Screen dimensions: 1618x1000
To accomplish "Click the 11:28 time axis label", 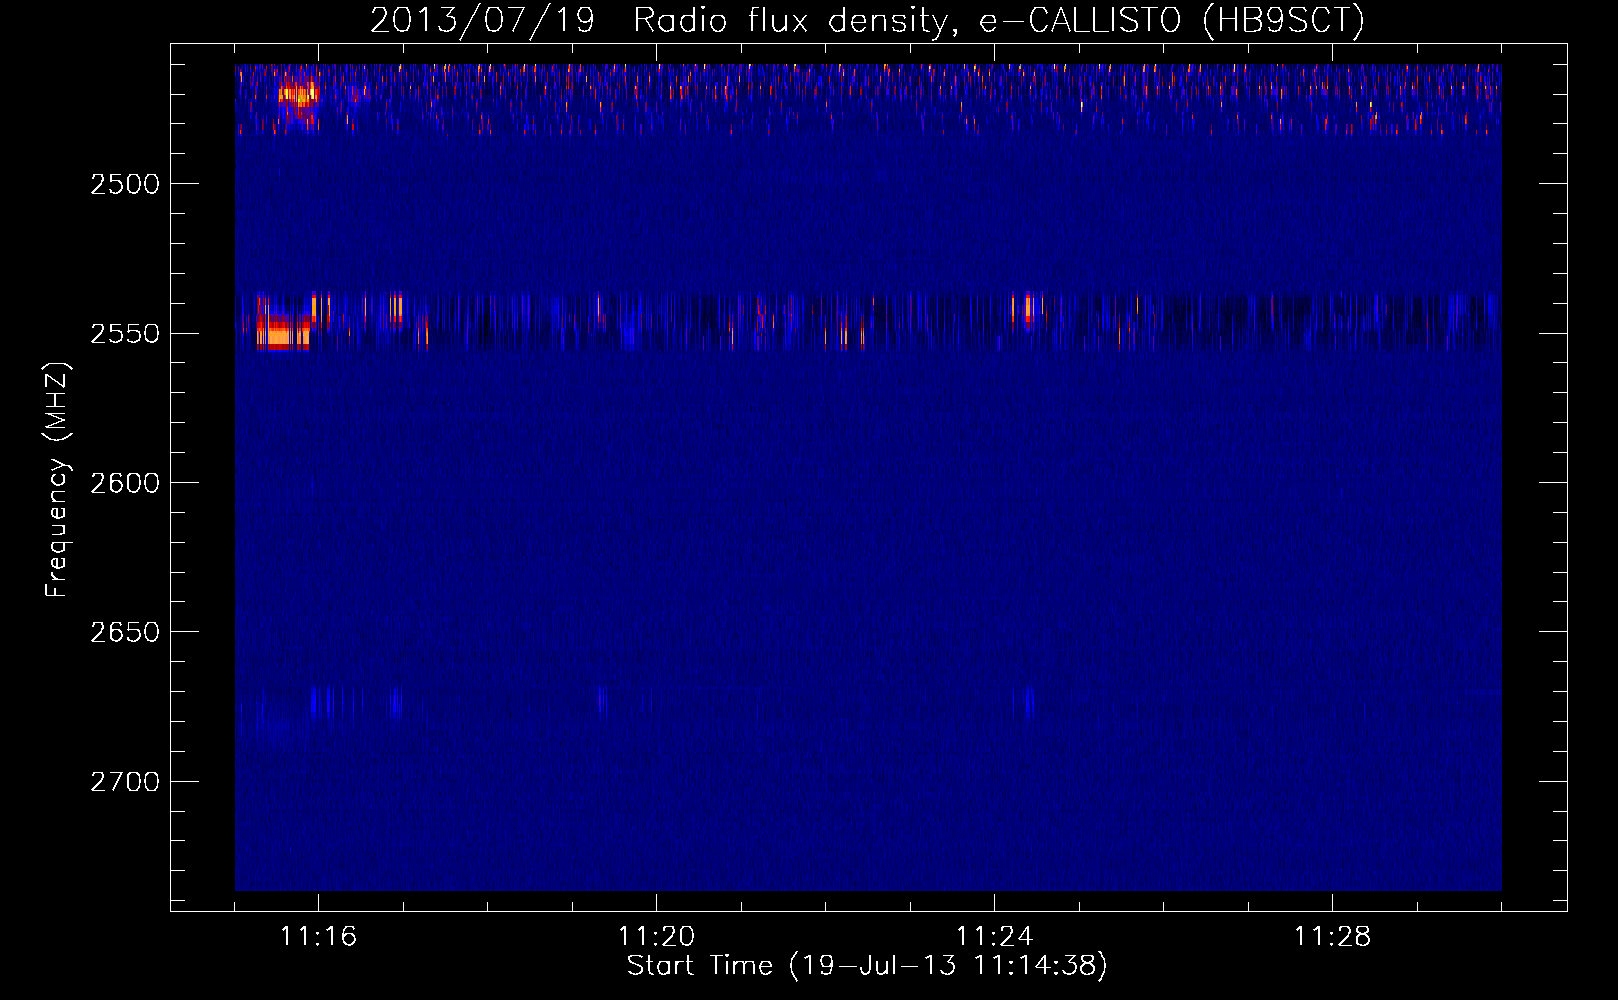I will [1332, 936].
